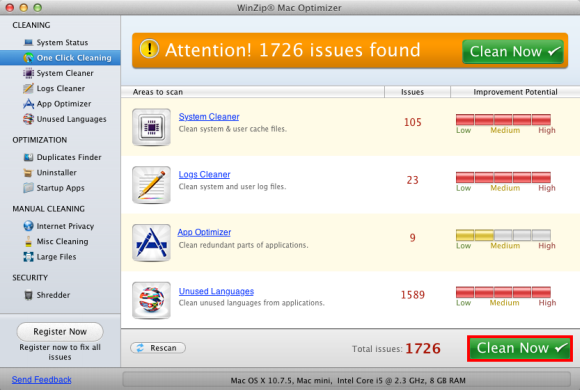Click the 105 issues count
580x390 pixels.
412,122
